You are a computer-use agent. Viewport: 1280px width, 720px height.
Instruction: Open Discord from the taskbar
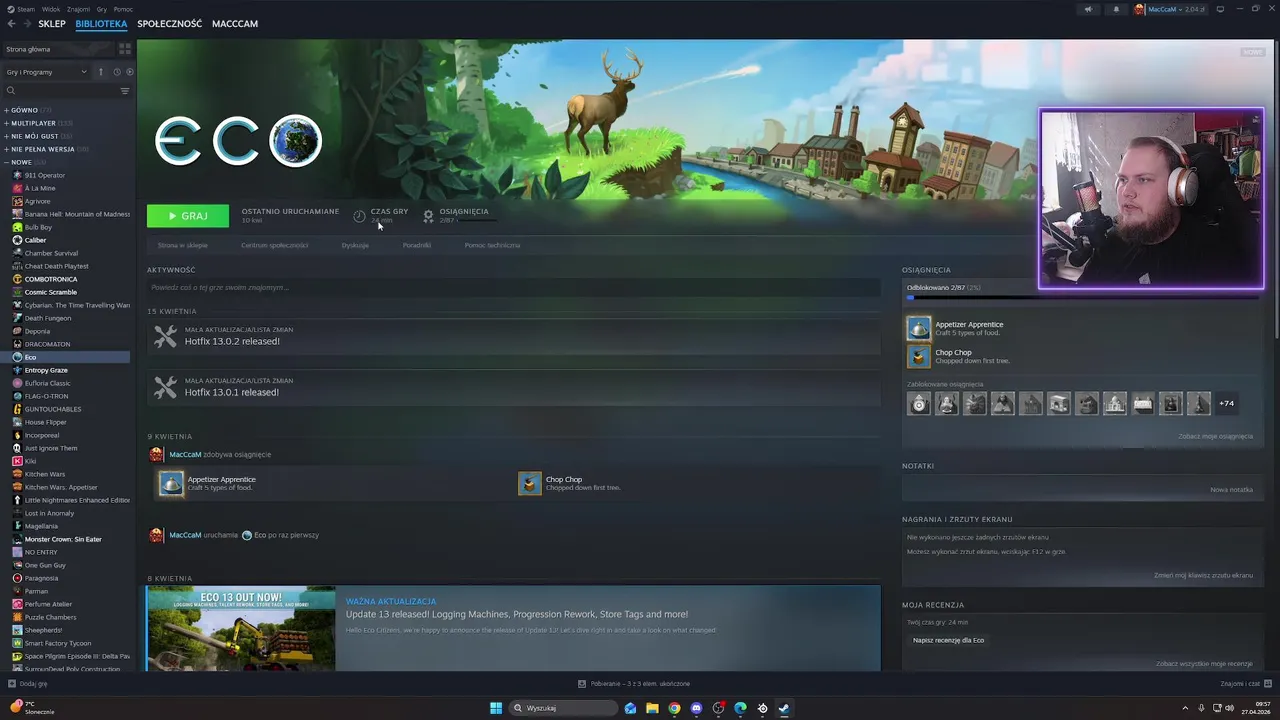coord(696,708)
